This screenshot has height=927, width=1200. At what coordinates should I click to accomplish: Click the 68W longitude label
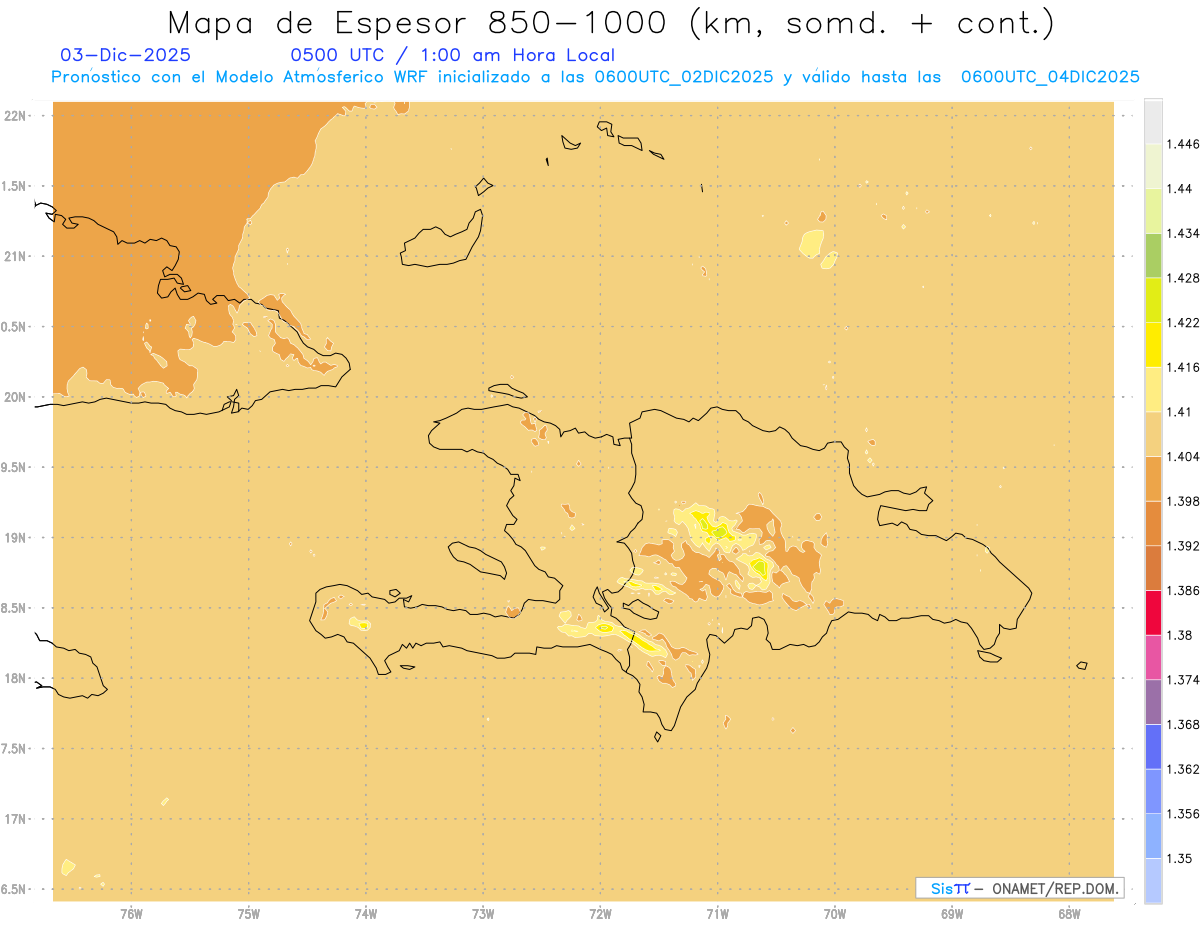pyautogui.click(x=1069, y=914)
